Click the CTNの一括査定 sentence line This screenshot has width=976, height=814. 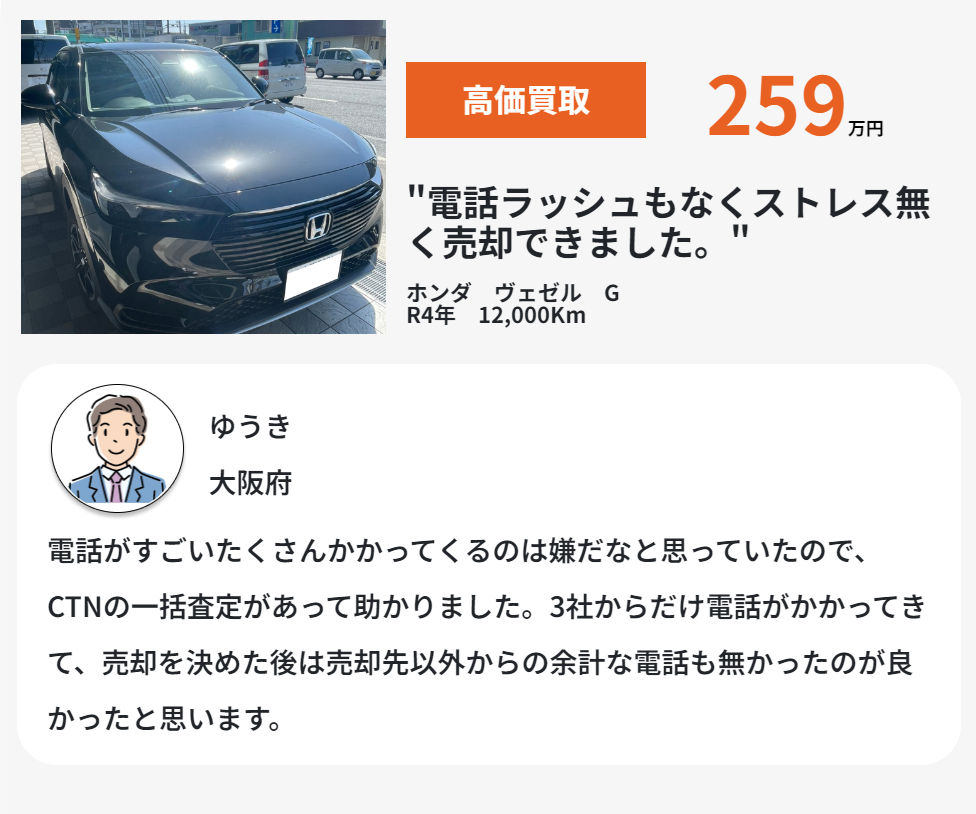pyautogui.click(x=487, y=607)
